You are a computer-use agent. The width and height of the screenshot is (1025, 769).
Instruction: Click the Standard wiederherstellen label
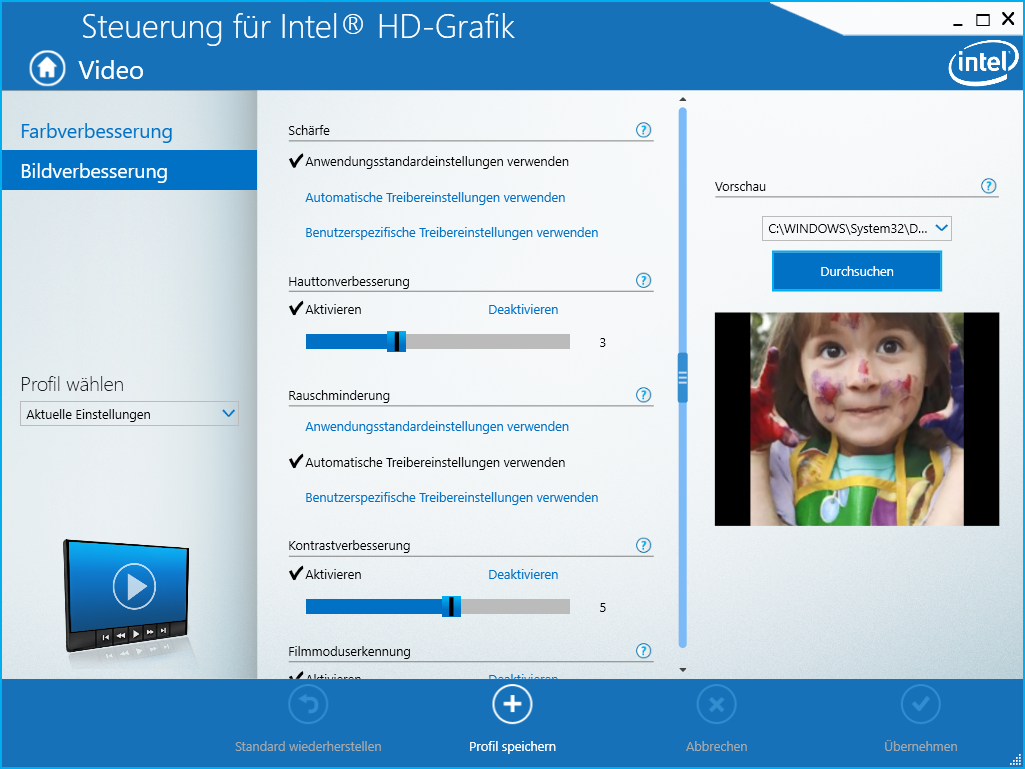pyautogui.click(x=308, y=746)
